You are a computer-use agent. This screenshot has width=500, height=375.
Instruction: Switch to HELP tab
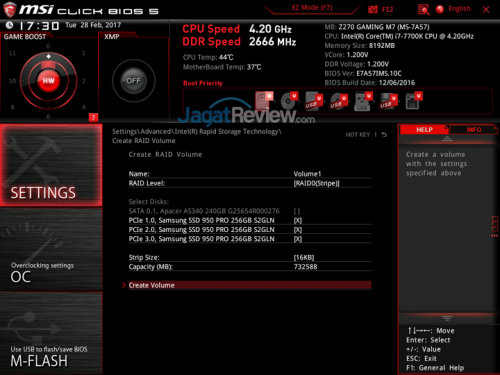[424, 130]
